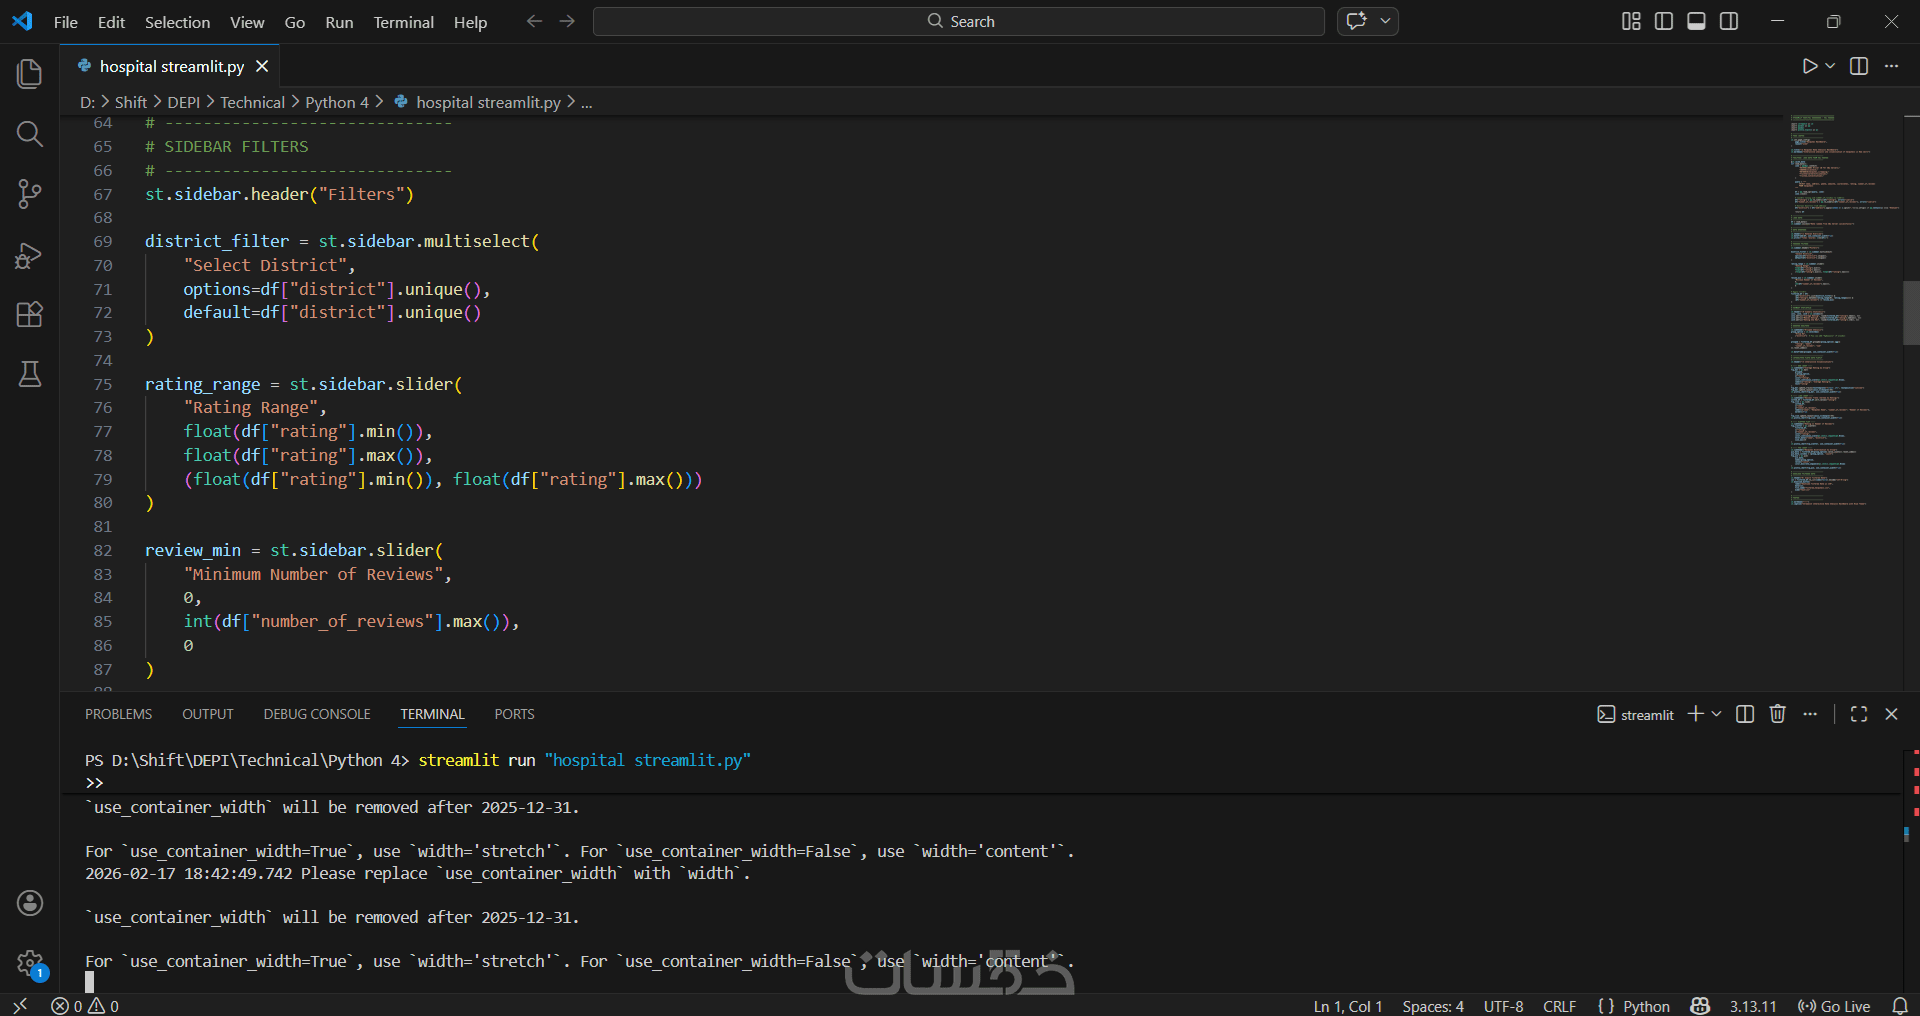Select the 3.13.11 Python interpreter
This screenshot has height=1016, width=1920.
1753,1006
